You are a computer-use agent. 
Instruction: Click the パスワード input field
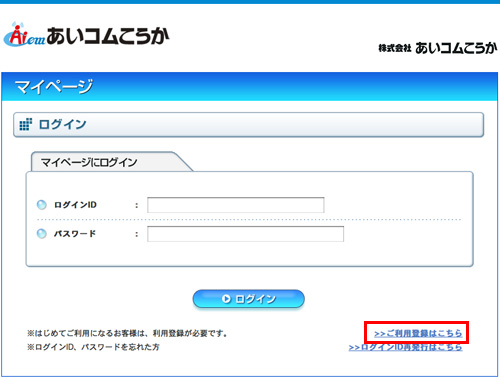pyautogui.click(x=245, y=234)
